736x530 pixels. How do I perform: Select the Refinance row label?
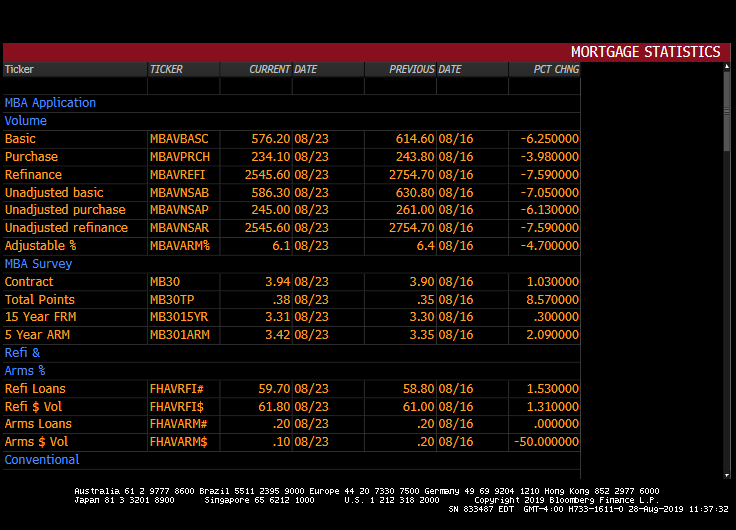33,175
